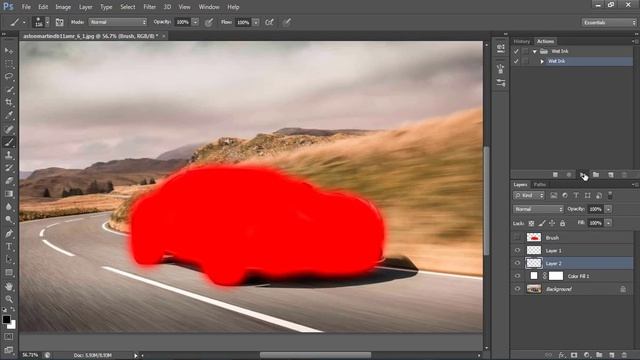
Task: Toggle pressure for size icon
Action: tap(287, 22)
